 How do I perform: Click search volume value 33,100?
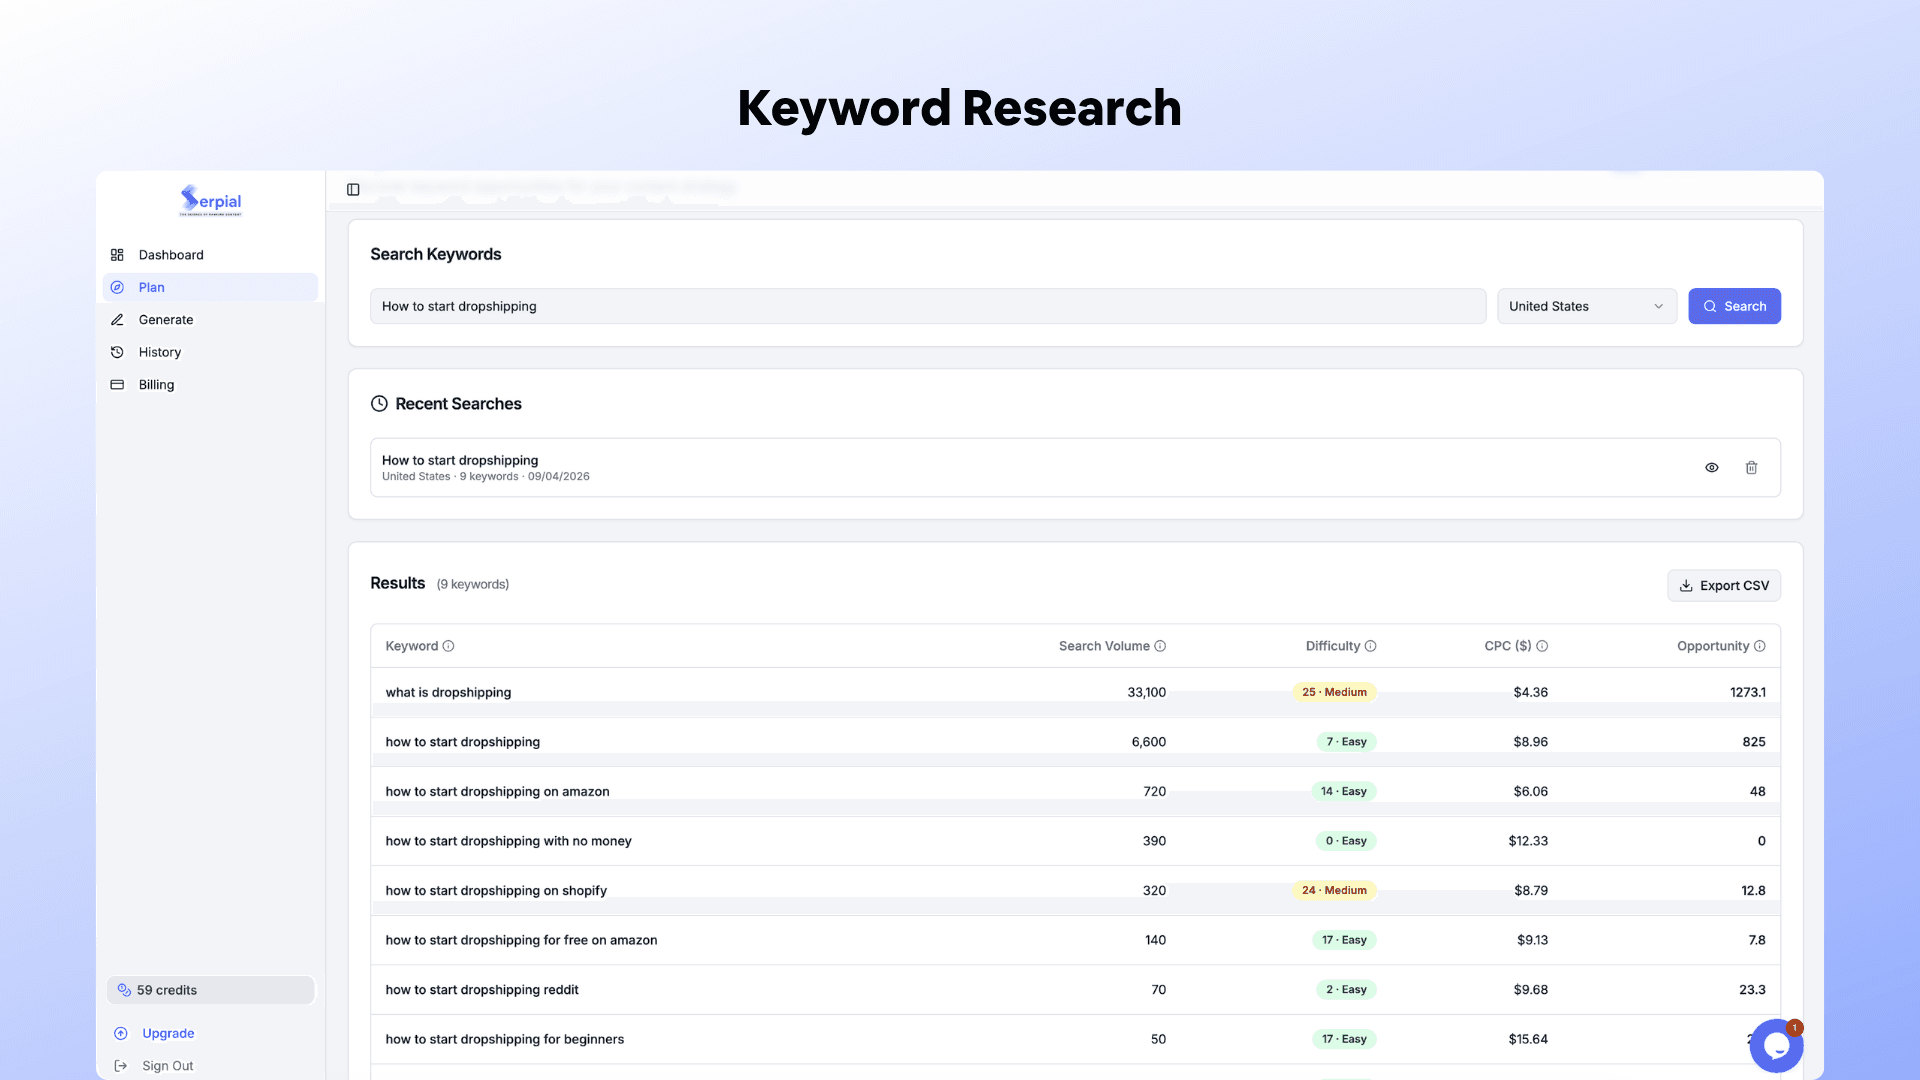1146,692
